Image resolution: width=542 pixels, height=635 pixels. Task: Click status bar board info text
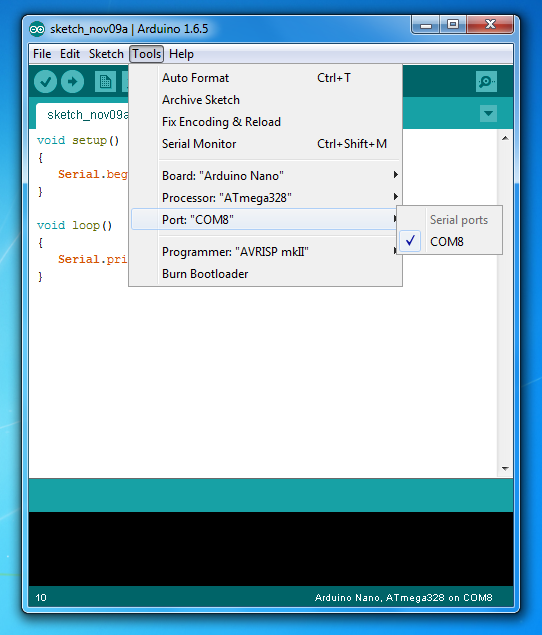[x=403, y=598]
